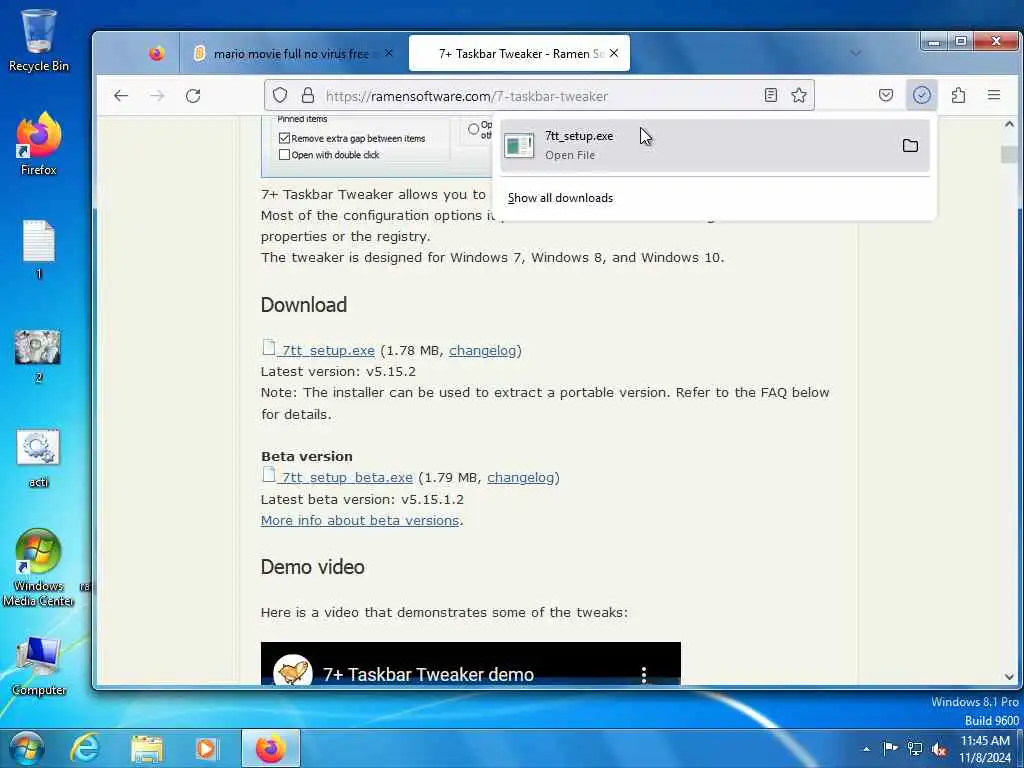Screen dimensions: 1024x768
Task: Click the muted volume tray icon
Action: pos(940,749)
